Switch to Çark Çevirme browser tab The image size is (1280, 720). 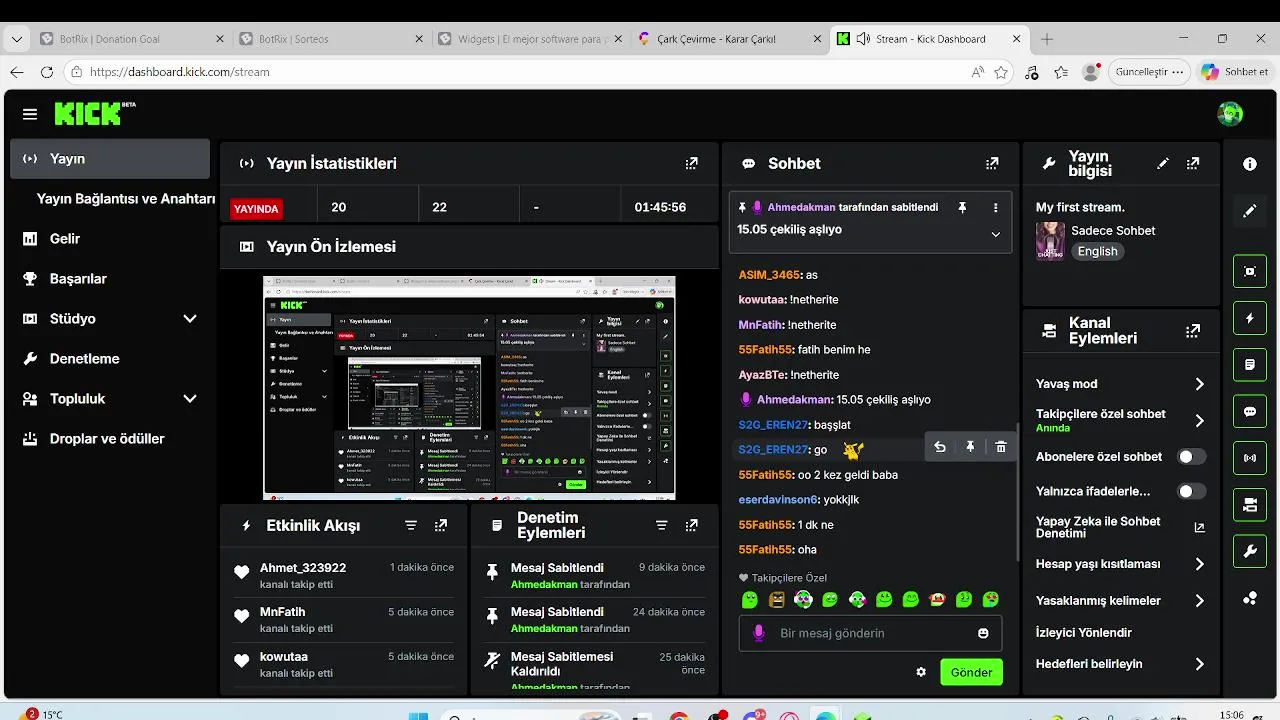tap(729, 39)
